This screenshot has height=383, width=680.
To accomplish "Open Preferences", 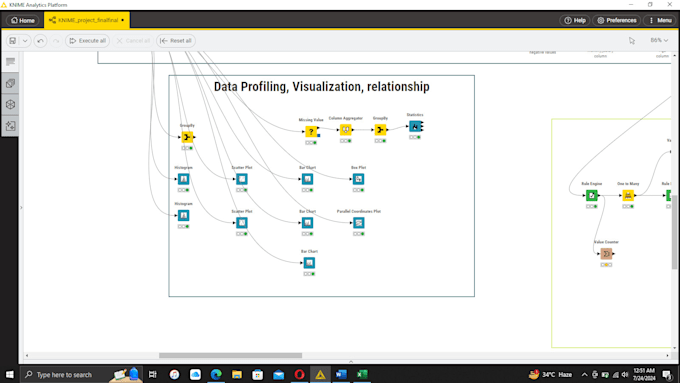I will pos(617,20).
